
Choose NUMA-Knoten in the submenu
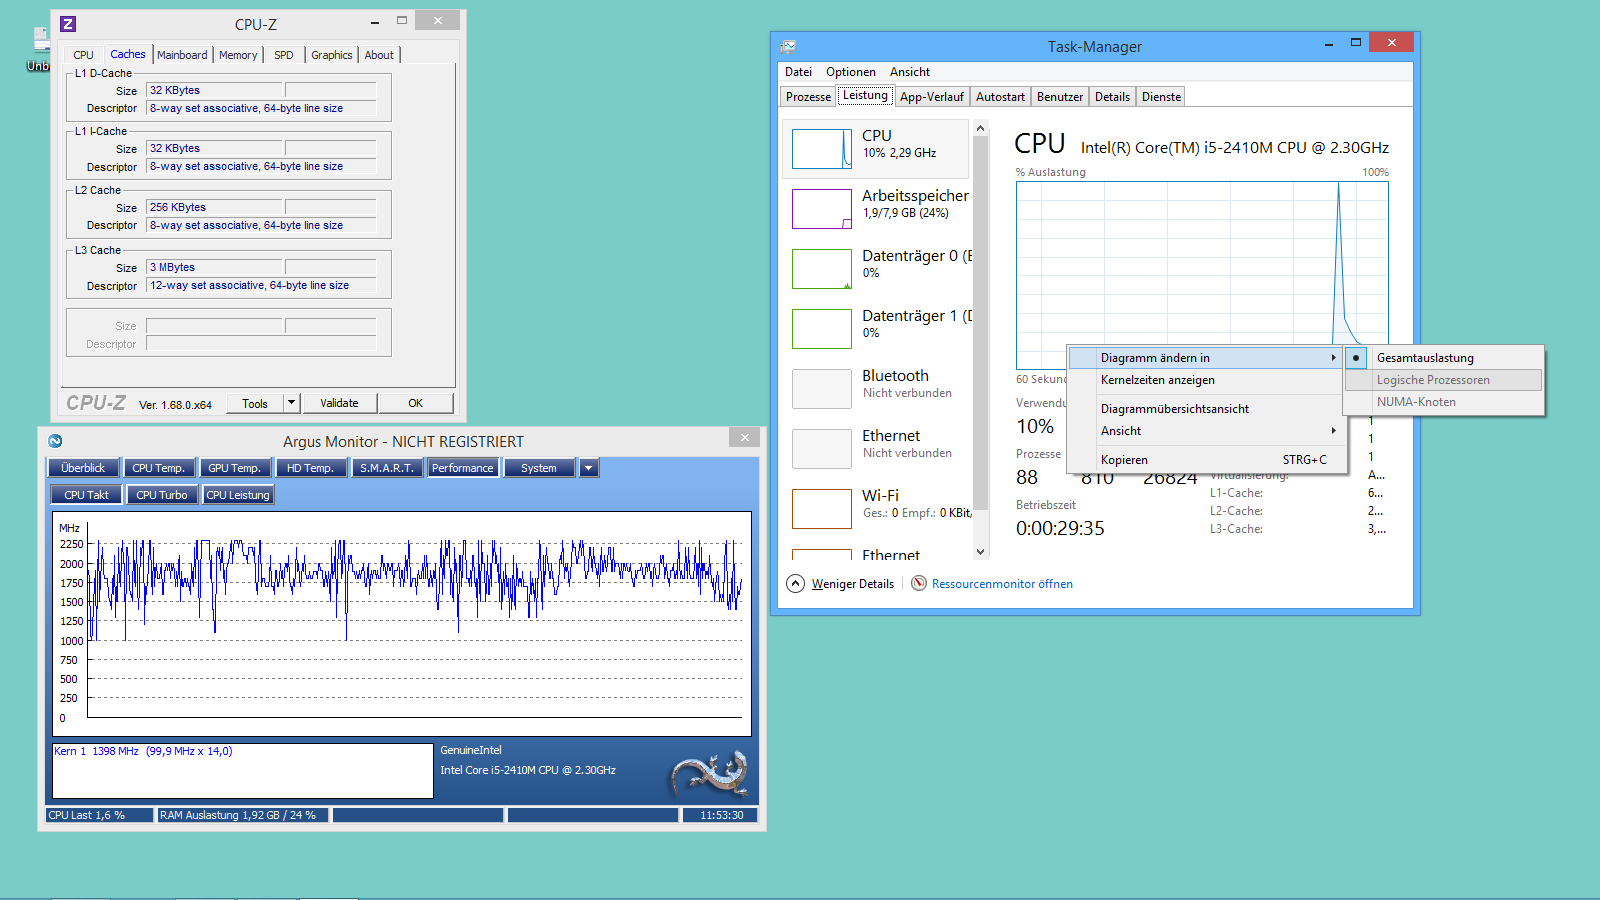tap(1443, 402)
